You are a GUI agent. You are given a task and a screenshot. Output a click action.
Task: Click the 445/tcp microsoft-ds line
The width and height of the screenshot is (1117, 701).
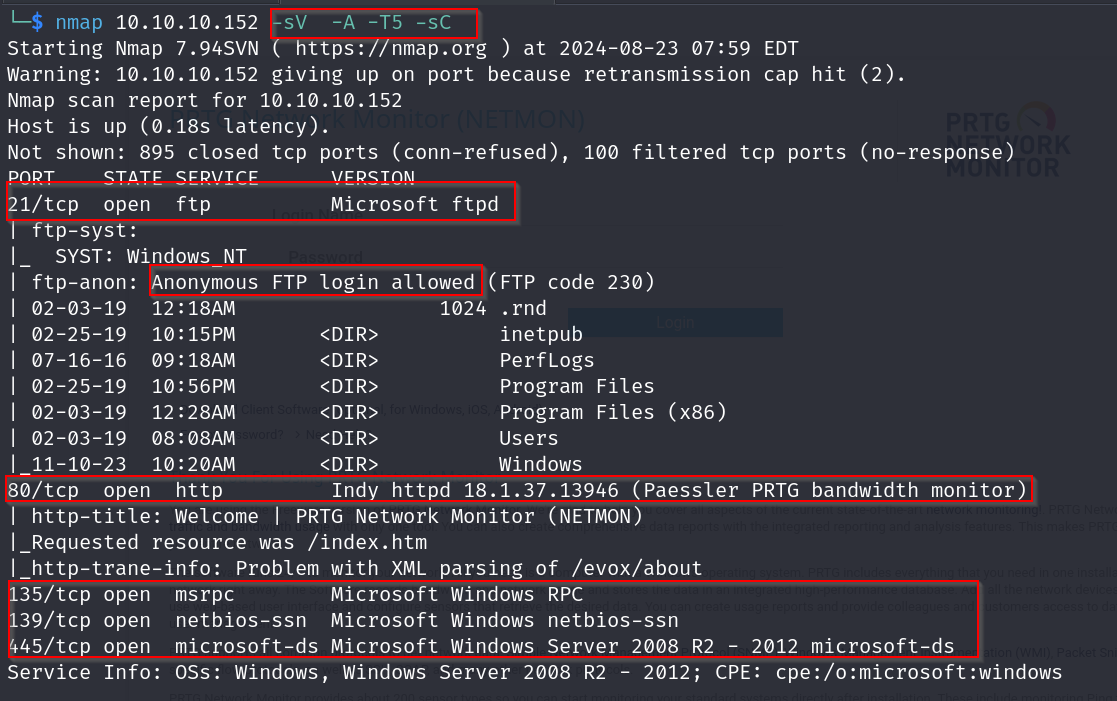click(480, 646)
